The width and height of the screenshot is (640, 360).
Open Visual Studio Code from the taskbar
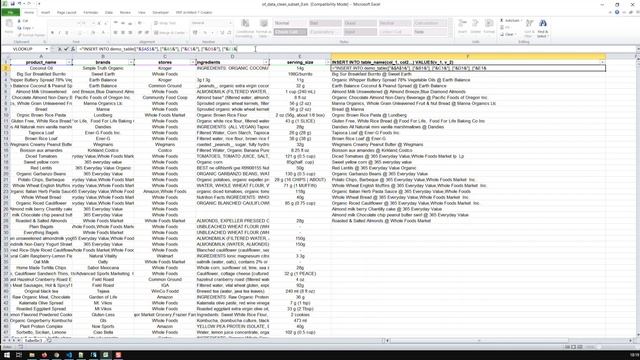(69, 355)
